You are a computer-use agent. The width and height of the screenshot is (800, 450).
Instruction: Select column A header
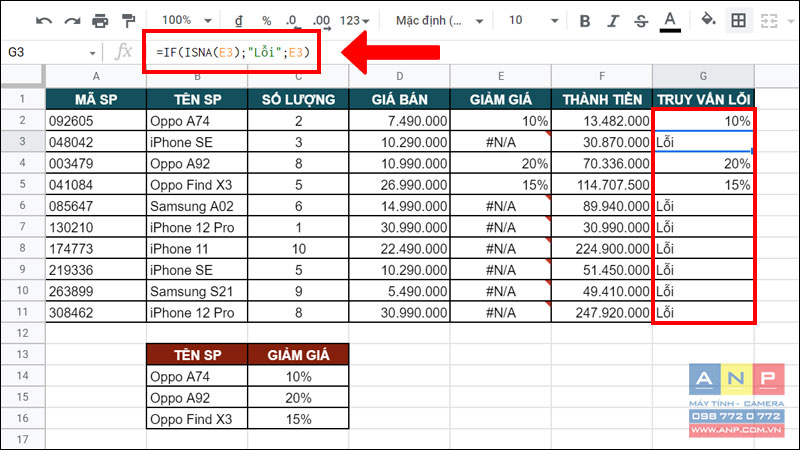point(96,77)
